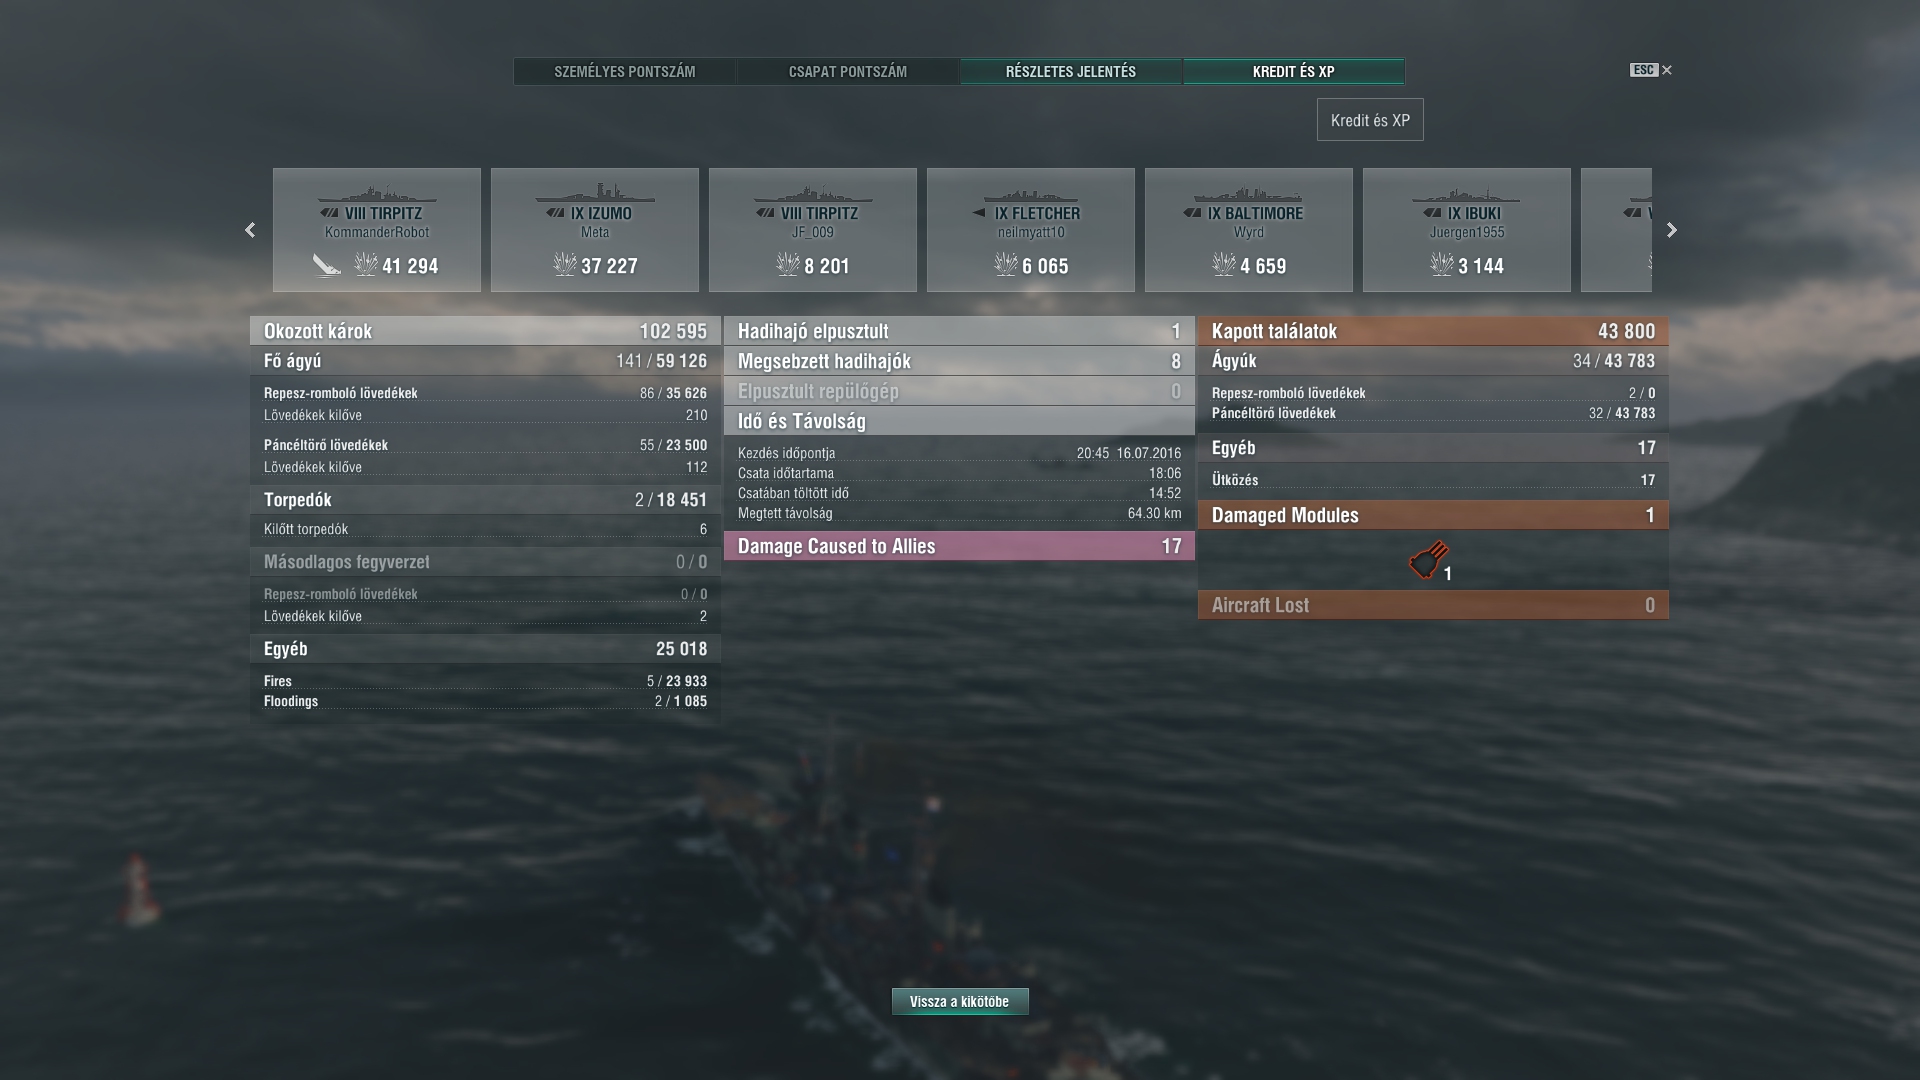Click the Damage Caused to Allies row
Image resolution: width=1920 pixels, height=1080 pixels.
[x=960, y=546]
